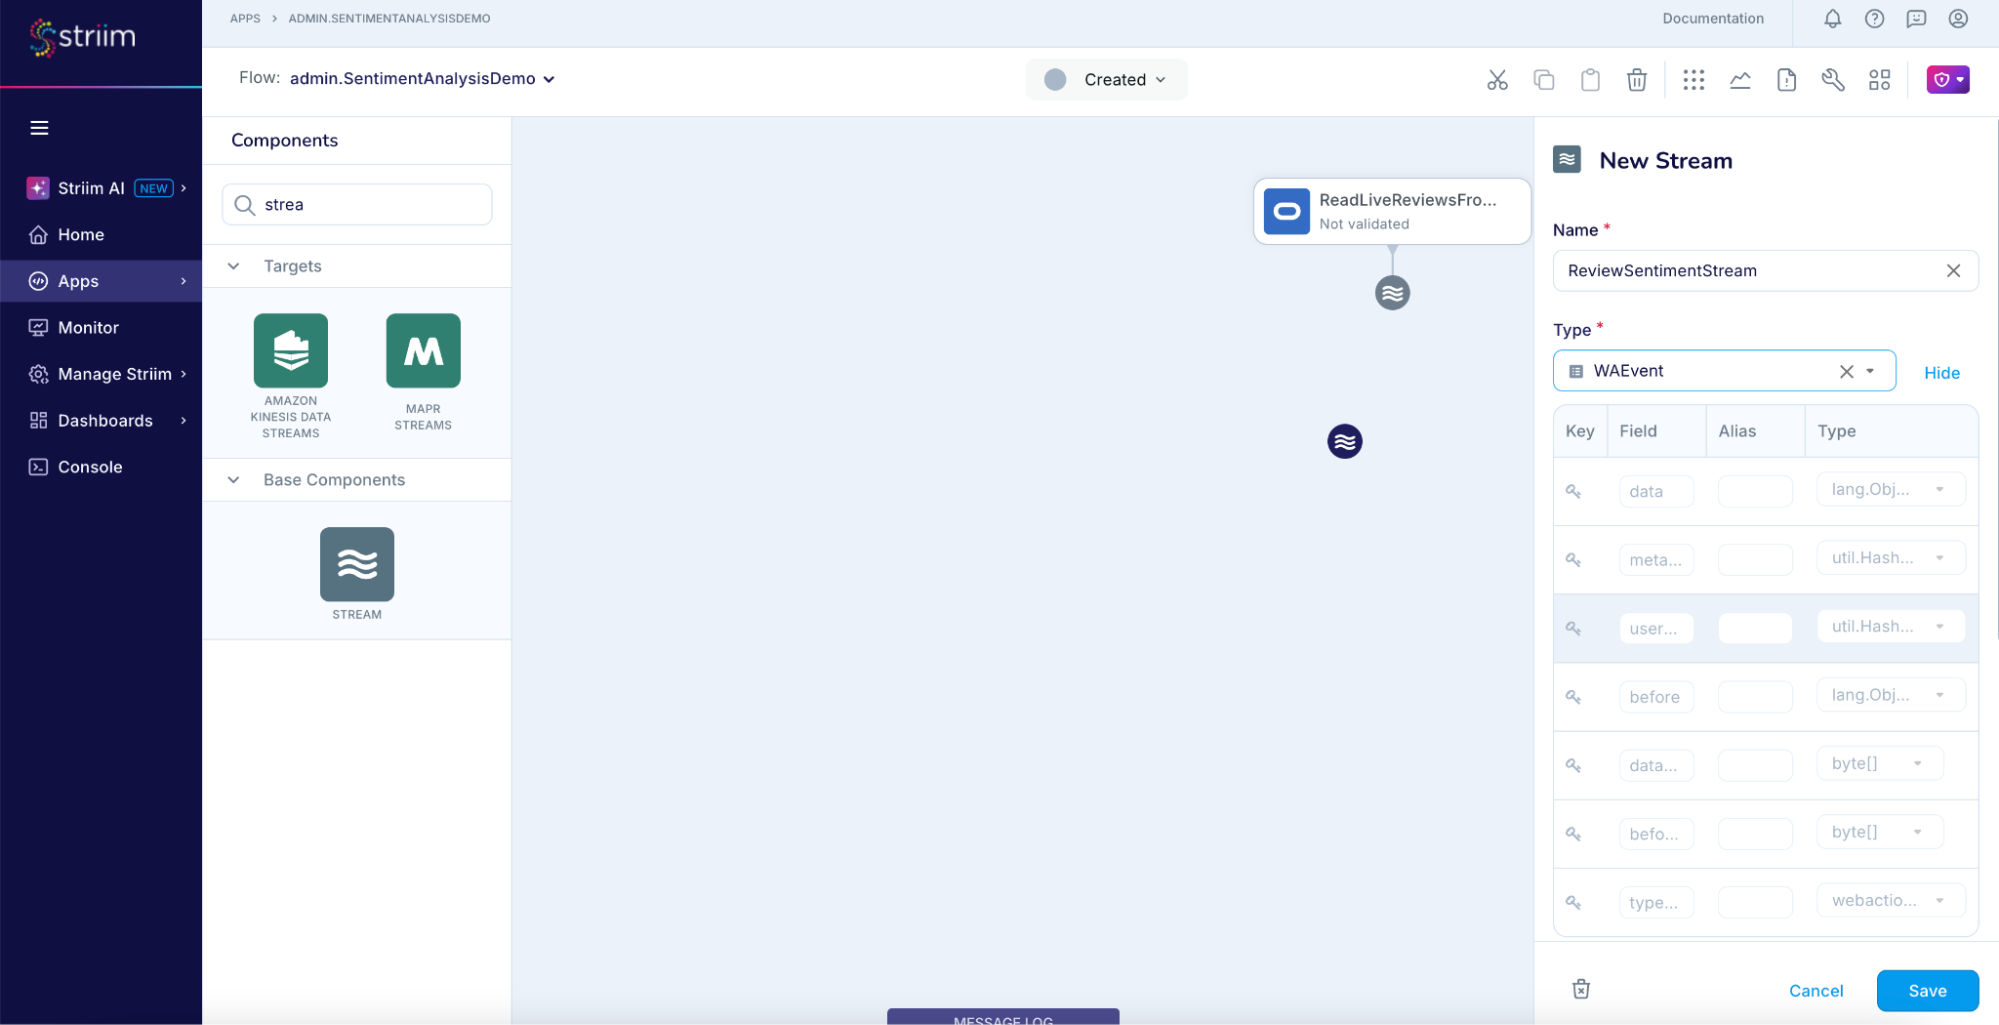Open the Message Log bar
The image size is (1999, 1025).
(1003, 1017)
